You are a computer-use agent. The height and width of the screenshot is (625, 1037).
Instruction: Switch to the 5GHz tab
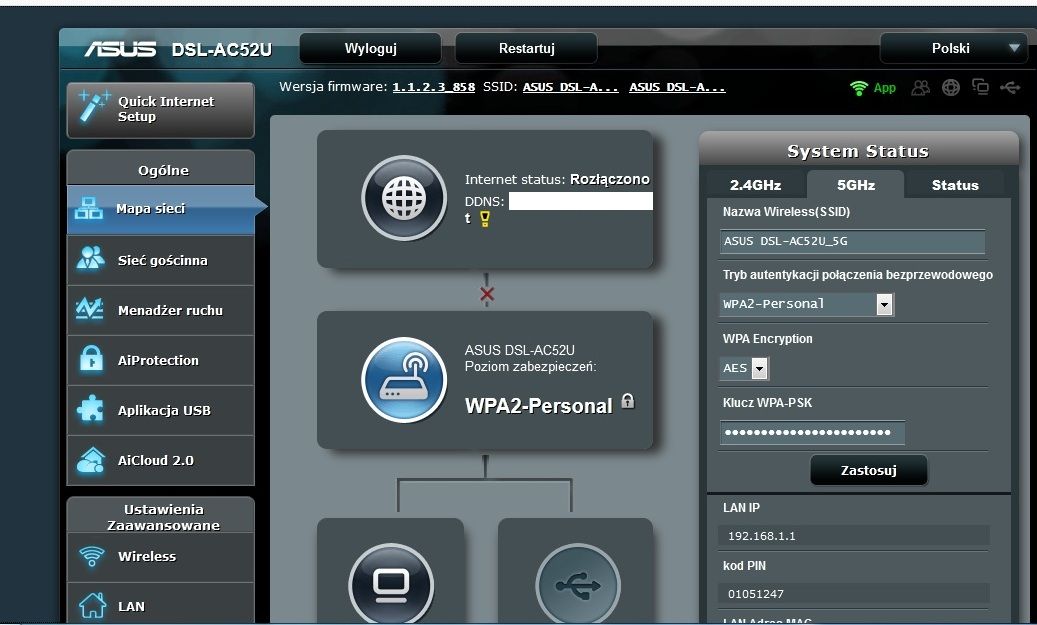point(856,185)
